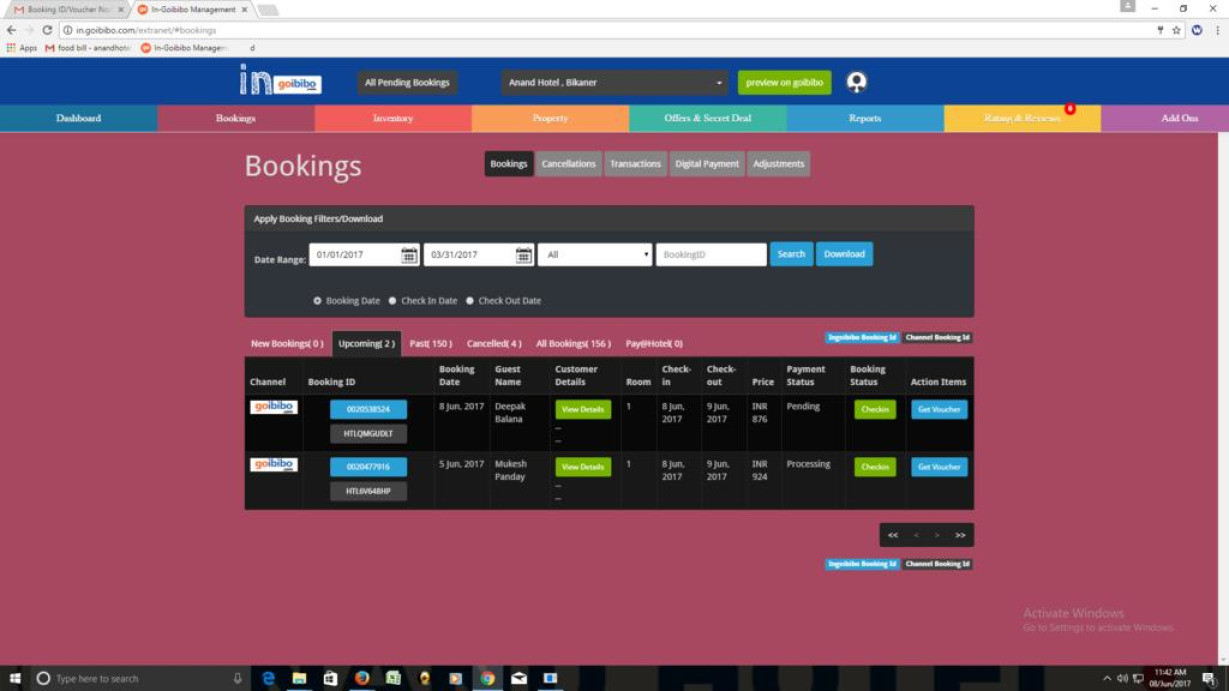
Task: Open the All Pending Bookings menu
Action: (407, 82)
